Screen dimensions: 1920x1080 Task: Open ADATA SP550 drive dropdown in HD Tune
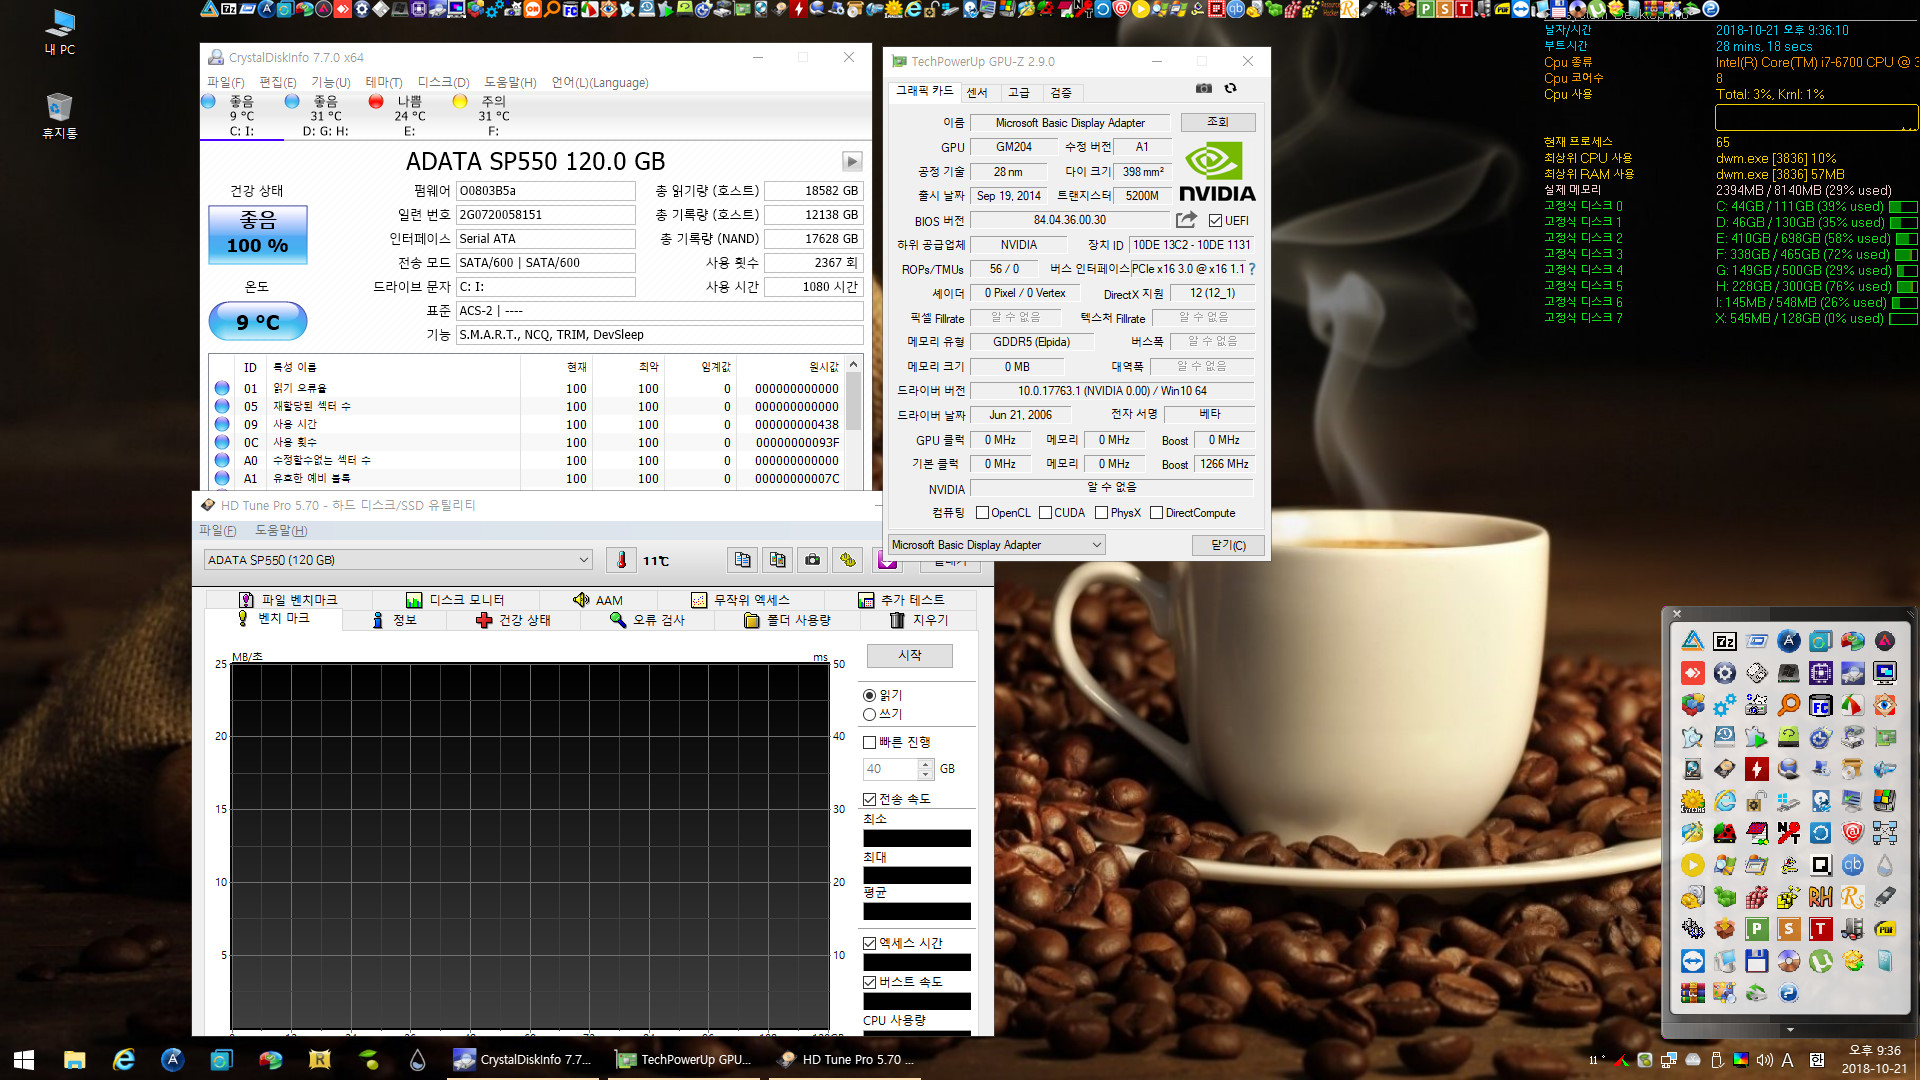click(398, 560)
